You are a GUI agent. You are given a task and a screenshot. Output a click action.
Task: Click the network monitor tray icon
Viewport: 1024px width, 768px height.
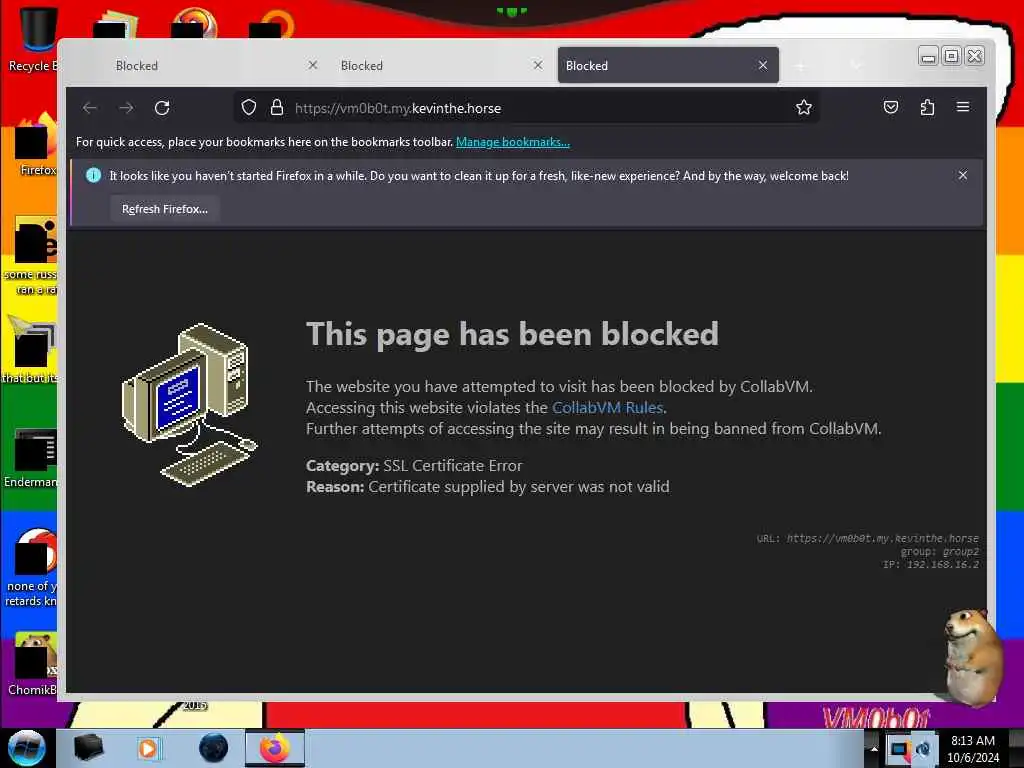coord(899,750)
